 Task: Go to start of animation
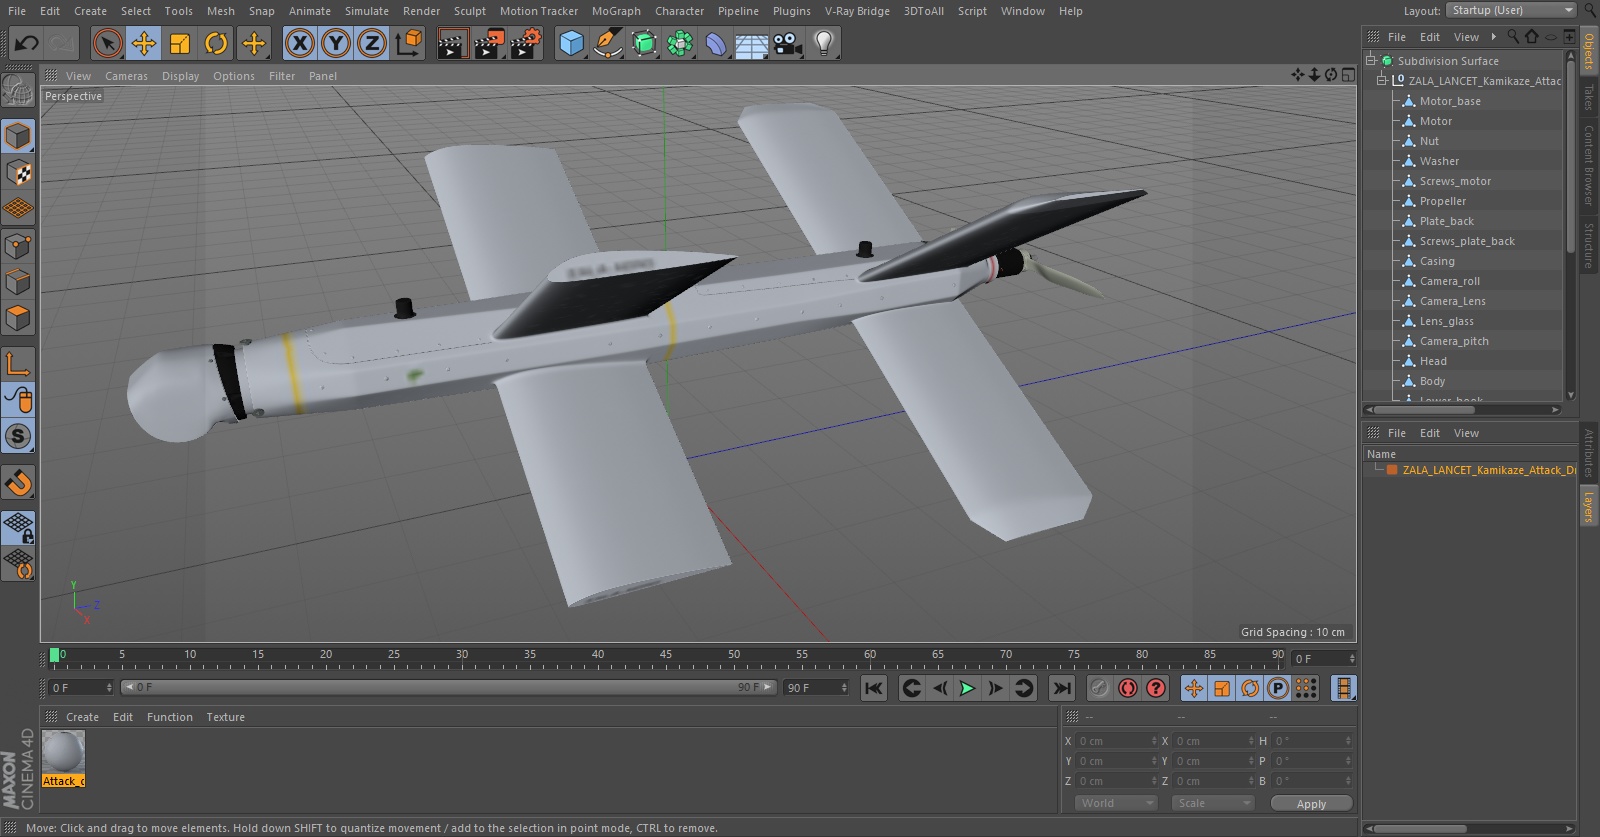tap(874, 688)
